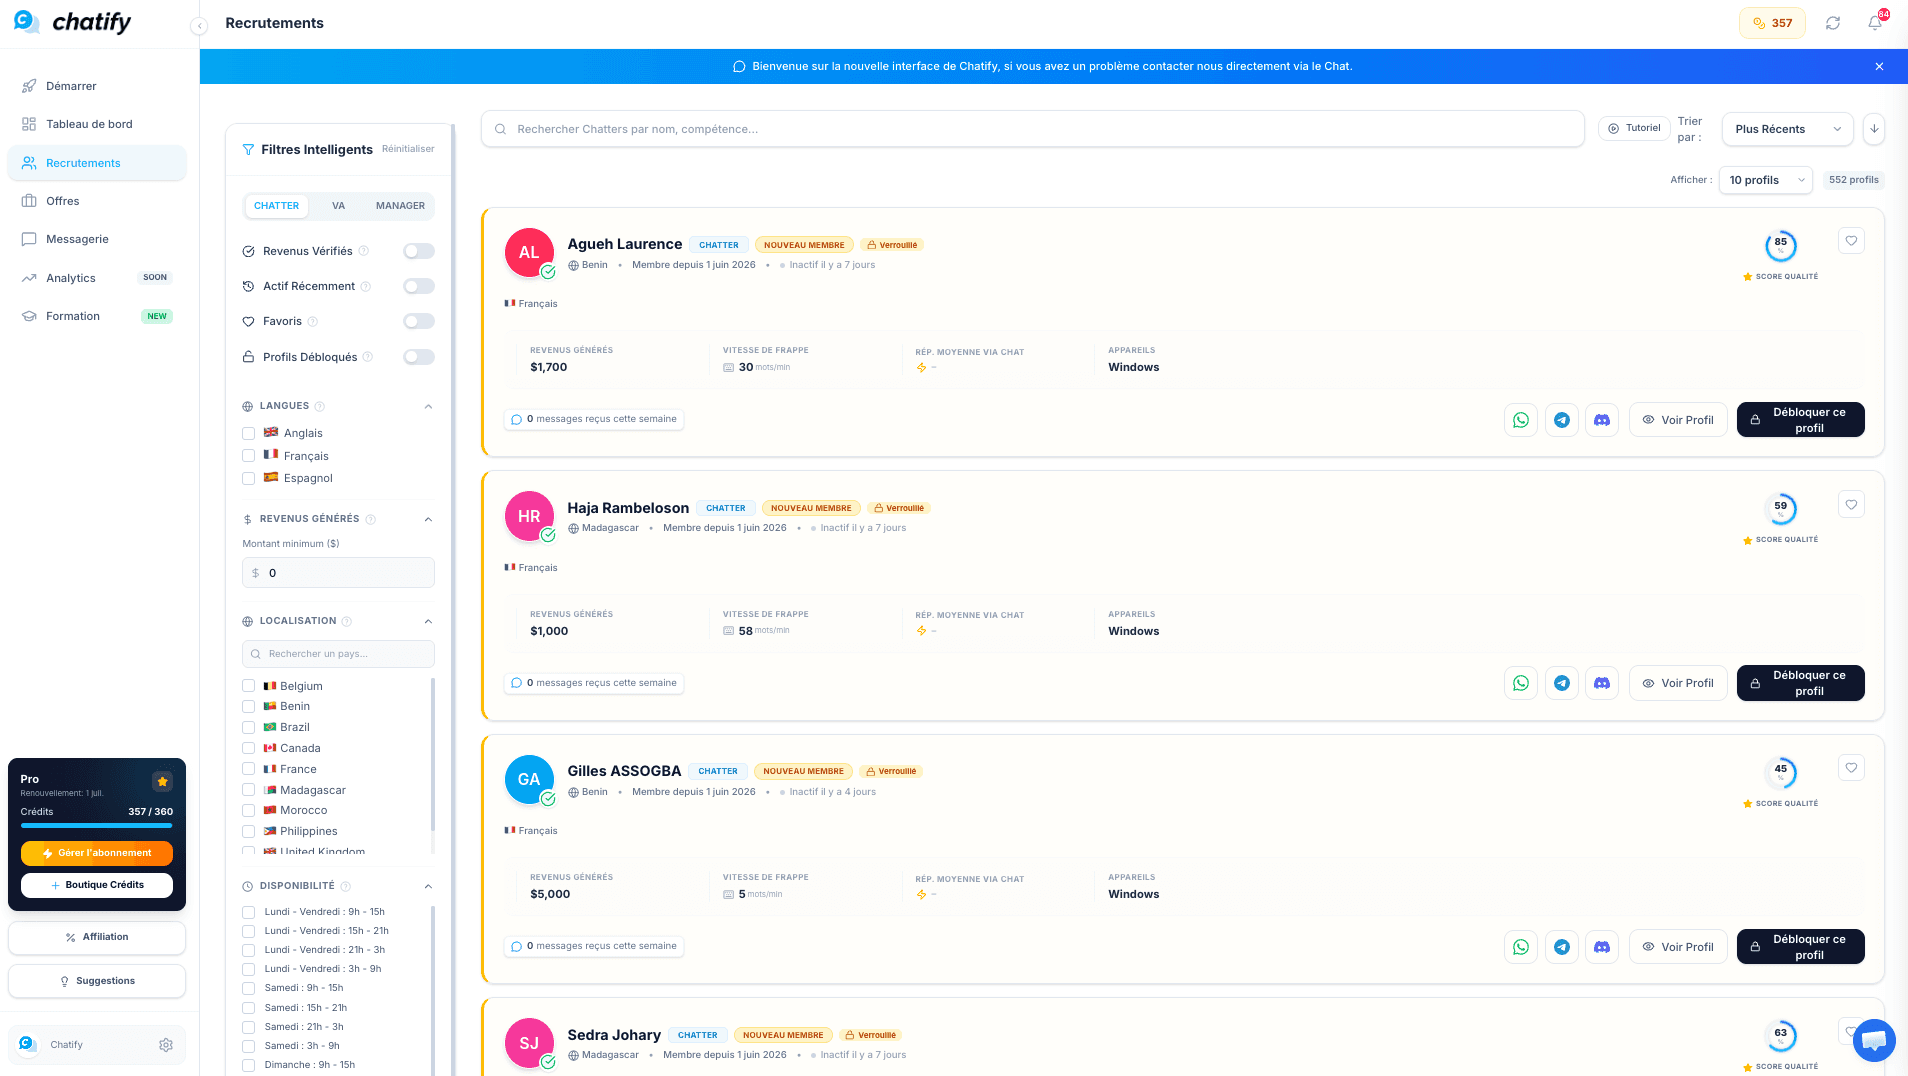This screenshot has height=1076, width=1908.
Task: Check the Espagnol language checkbox
Action: pyautogui.click(x=248, y=478)
